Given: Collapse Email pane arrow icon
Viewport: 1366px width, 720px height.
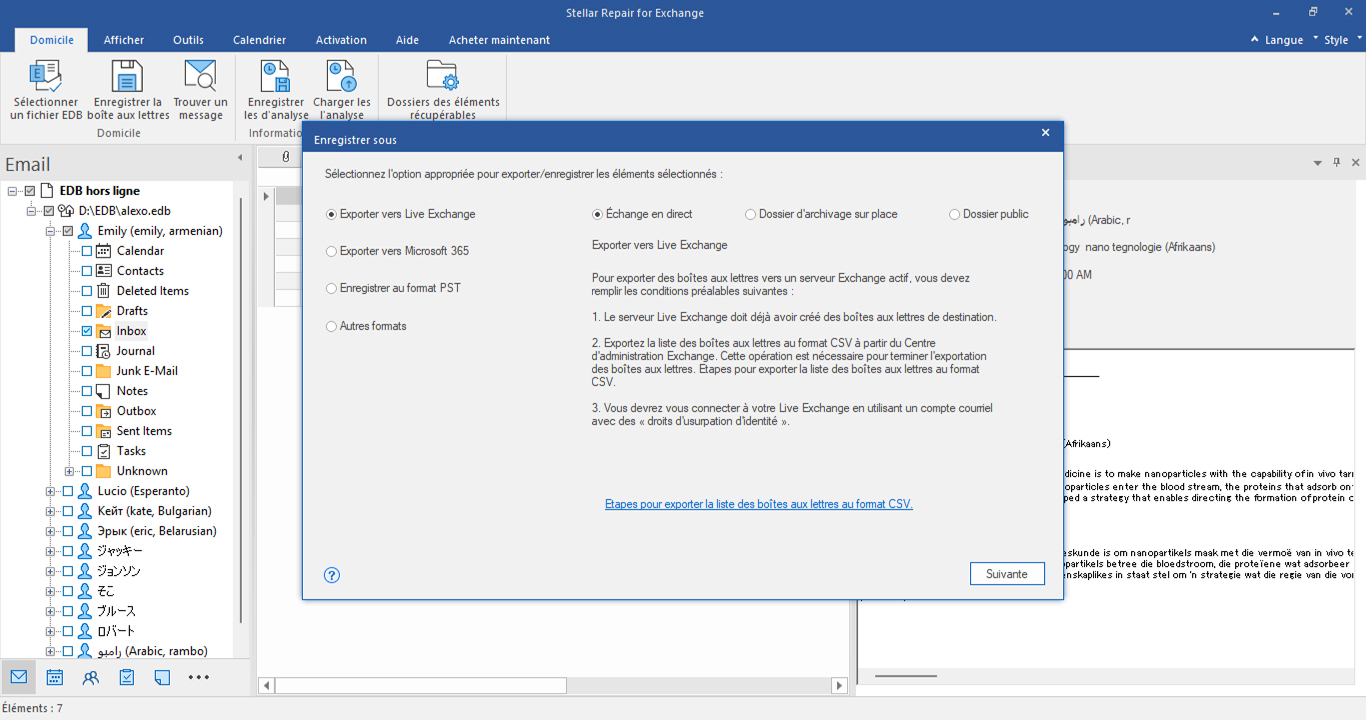Looking at the screenshot, I should tap(240, 158).
